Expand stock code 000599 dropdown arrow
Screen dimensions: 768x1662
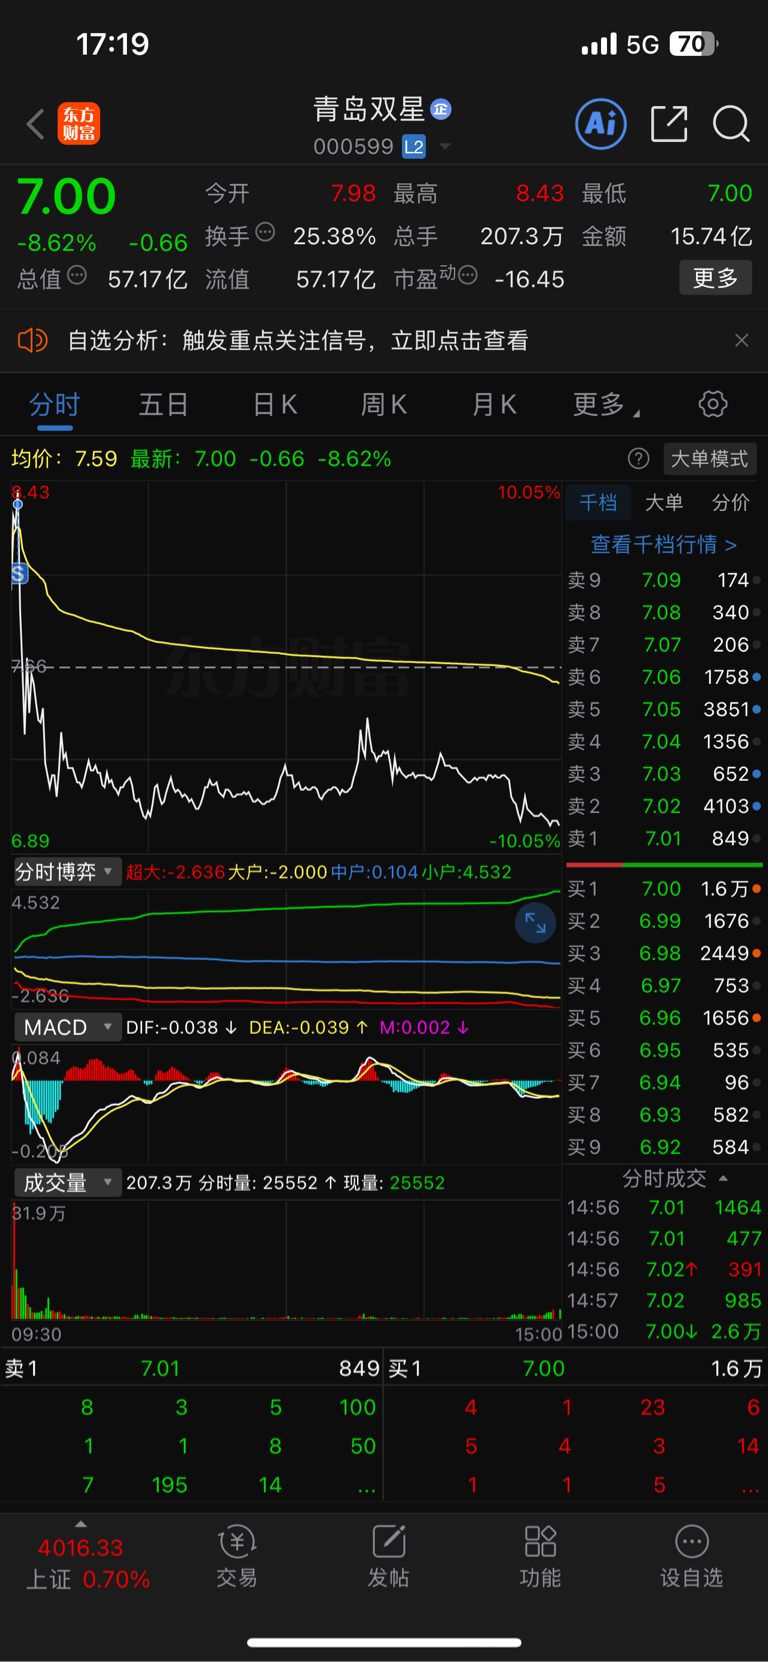(445, 147)
